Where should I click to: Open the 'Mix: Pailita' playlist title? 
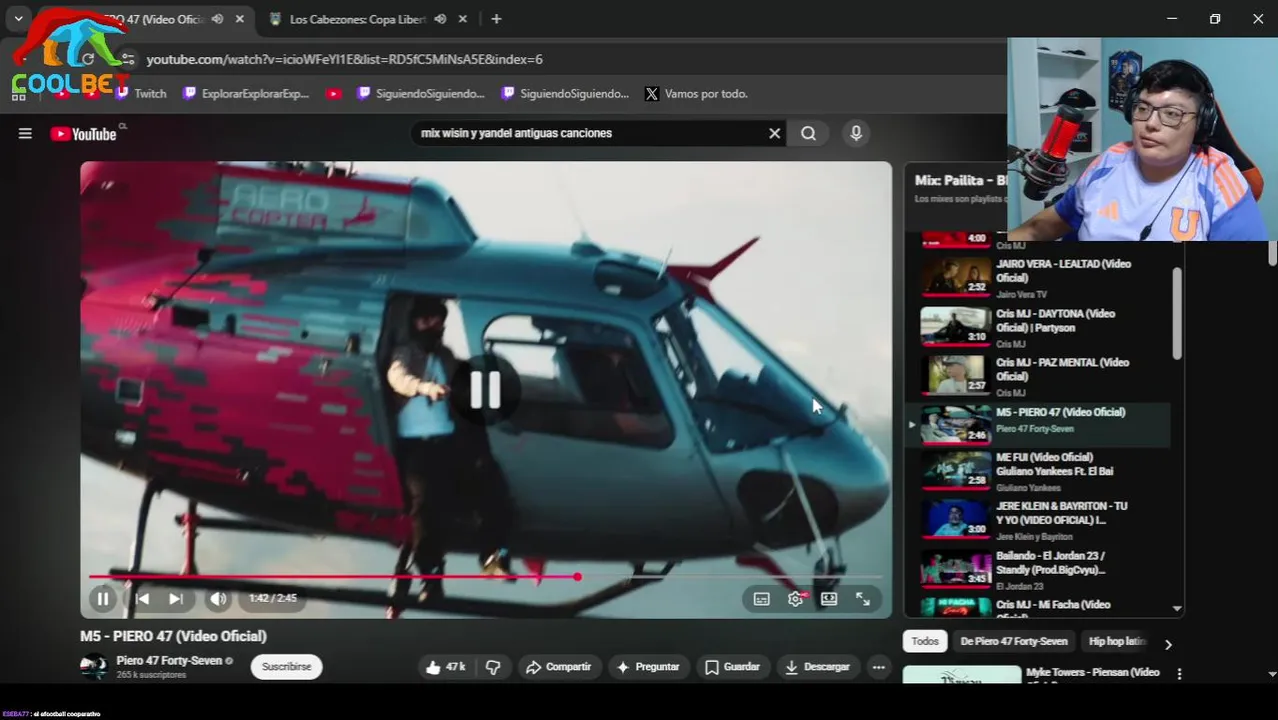pos(960,180)
